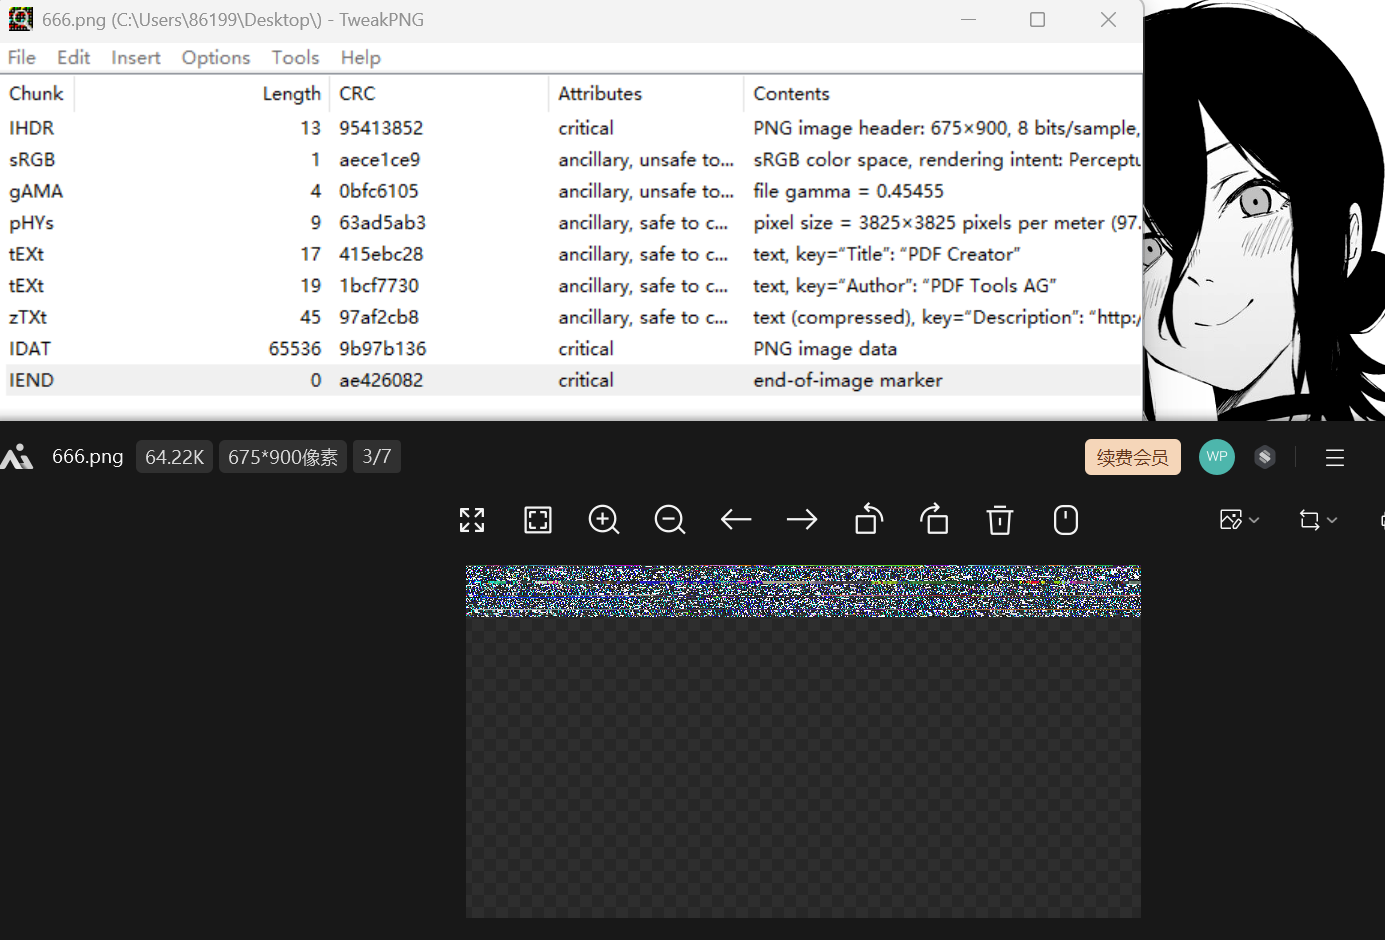Open the Insert menu

pyautogui.click(x=136, y=58)
